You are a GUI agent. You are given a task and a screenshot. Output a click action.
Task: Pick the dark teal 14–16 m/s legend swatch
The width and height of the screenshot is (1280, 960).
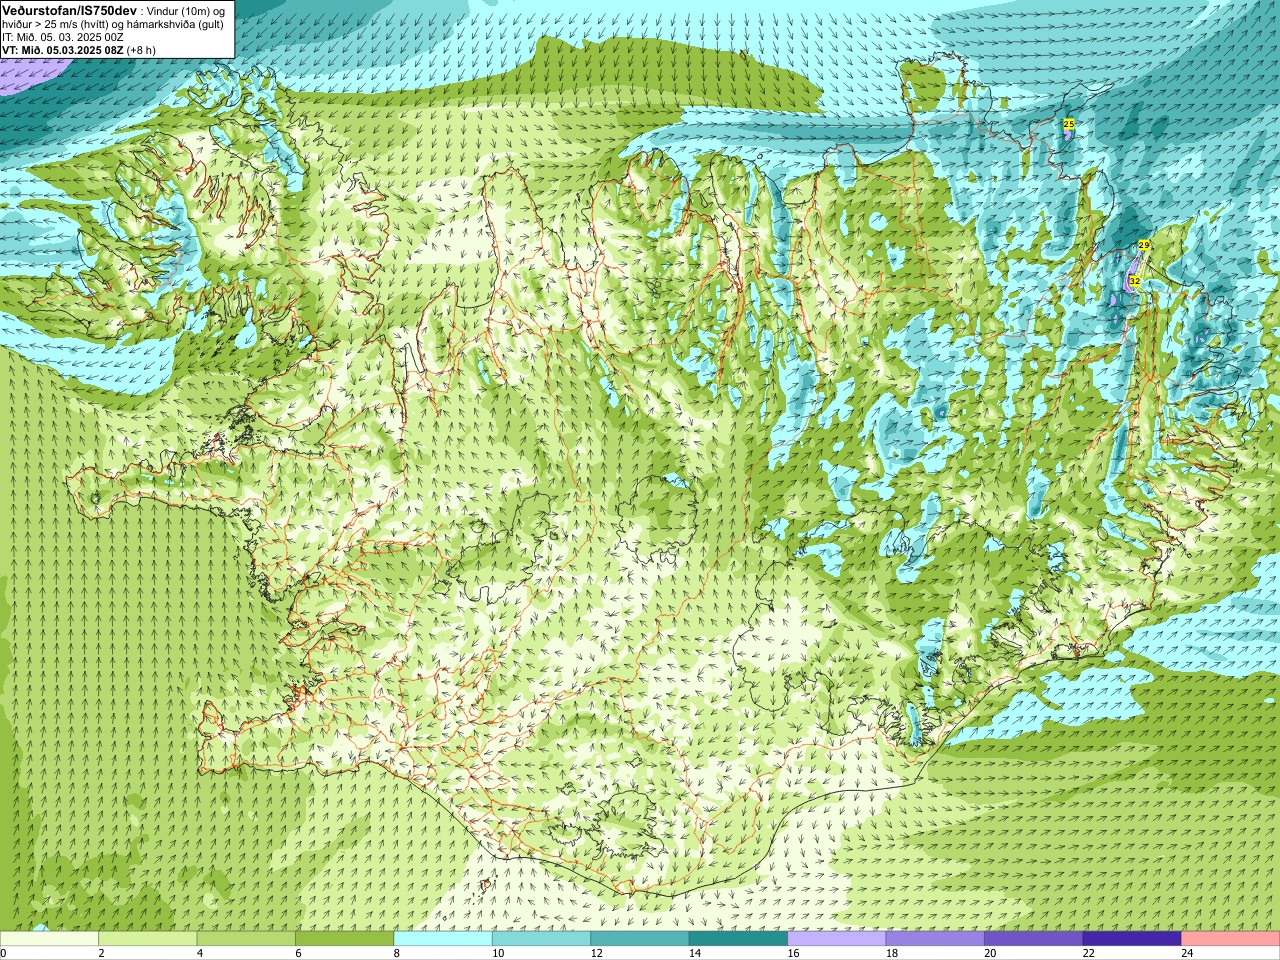[x=739, y=940]
